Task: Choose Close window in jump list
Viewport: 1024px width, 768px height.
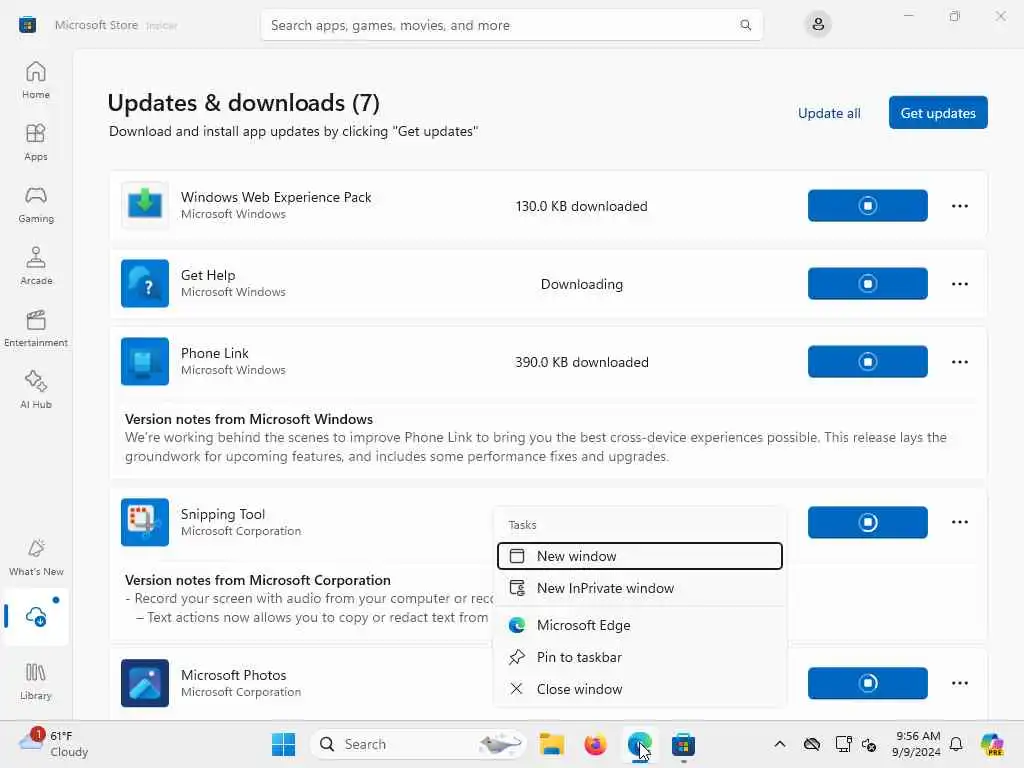Action: pos(639,689)
